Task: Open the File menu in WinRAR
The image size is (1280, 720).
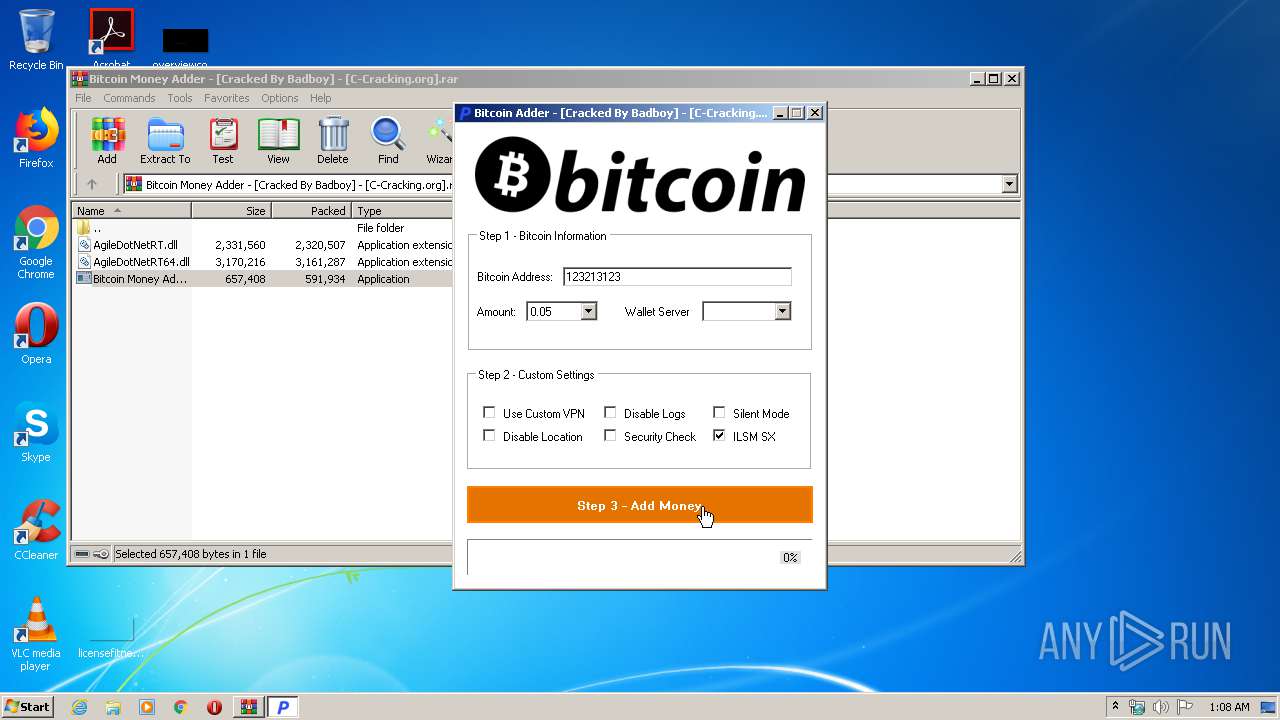Action: tap(83, 98)
